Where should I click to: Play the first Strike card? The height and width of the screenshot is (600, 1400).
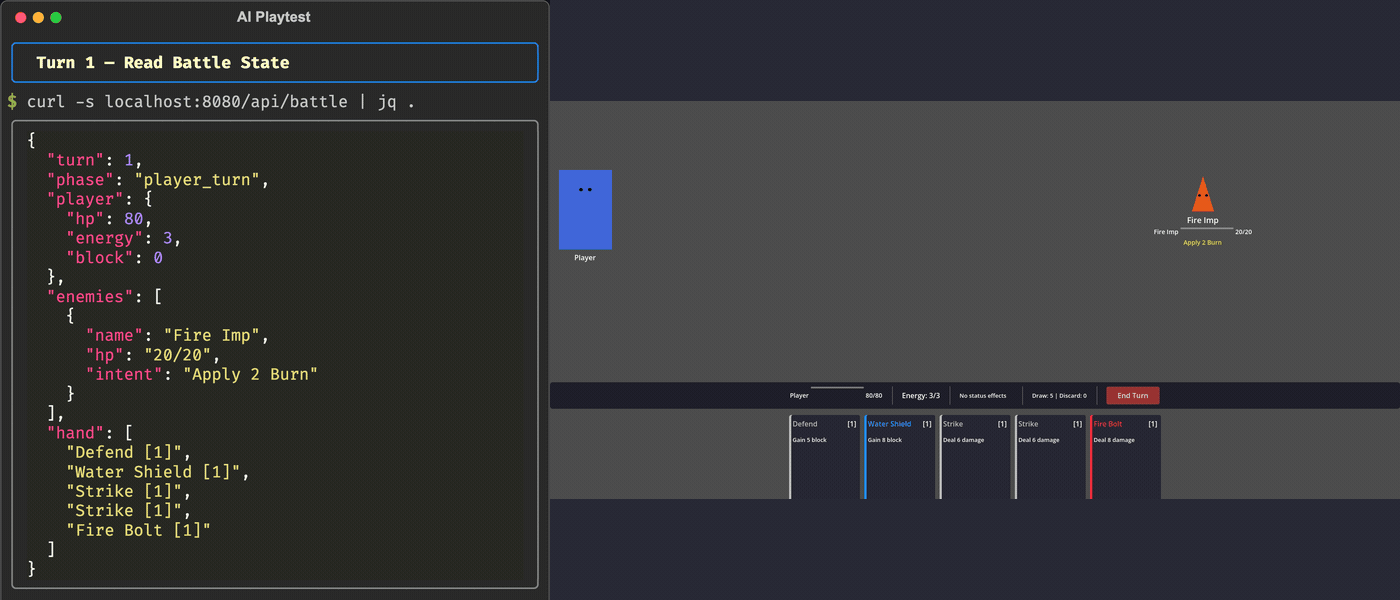click(975, 455)
